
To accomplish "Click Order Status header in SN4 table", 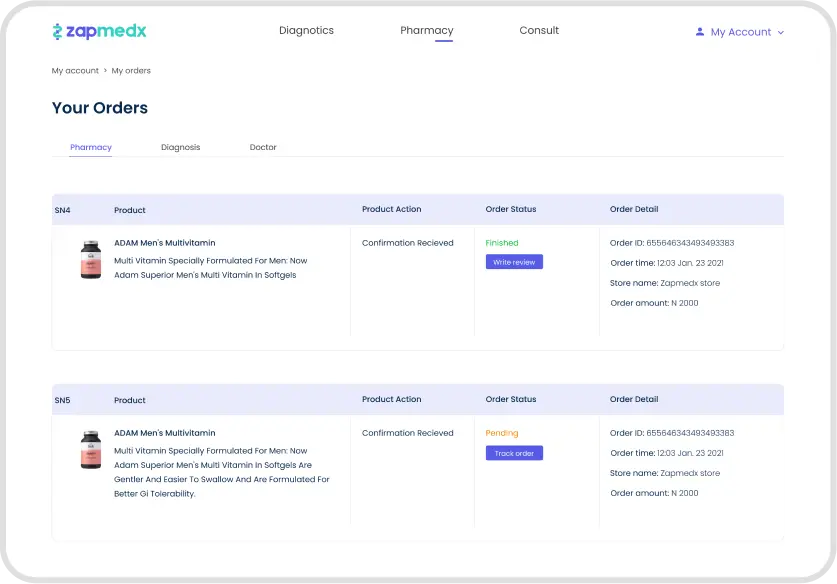I will coord(511,209).
